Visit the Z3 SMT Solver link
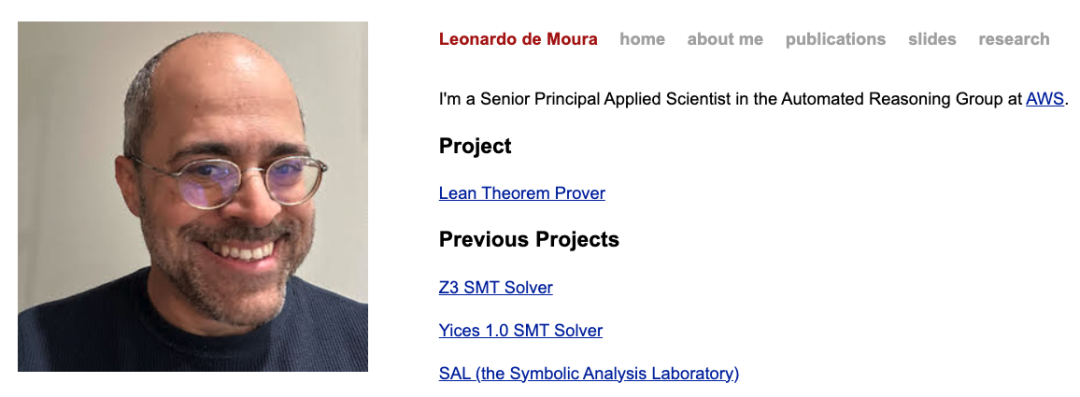Viewport: 1080px width, 397px height. click(496, 287)
